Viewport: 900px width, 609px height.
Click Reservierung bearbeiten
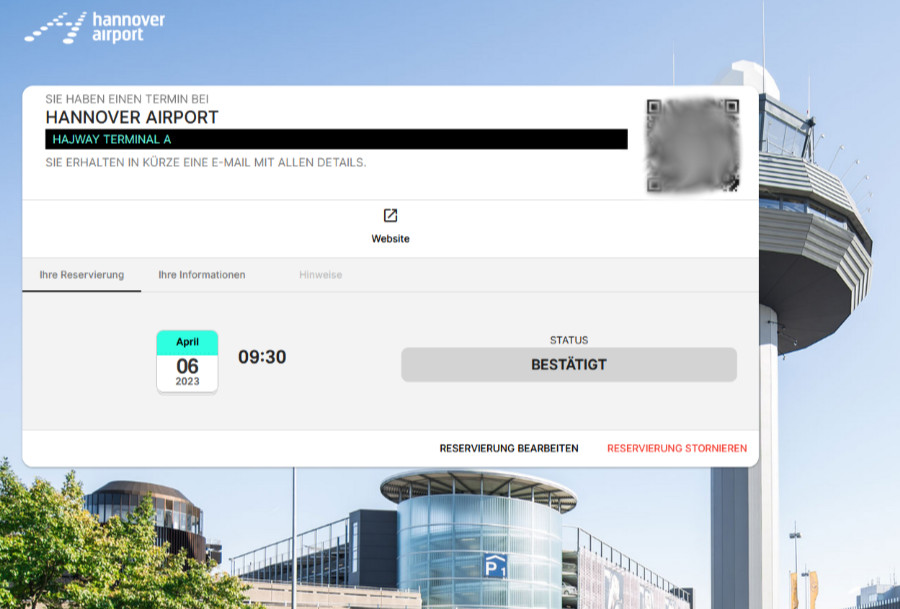point(509,448)
